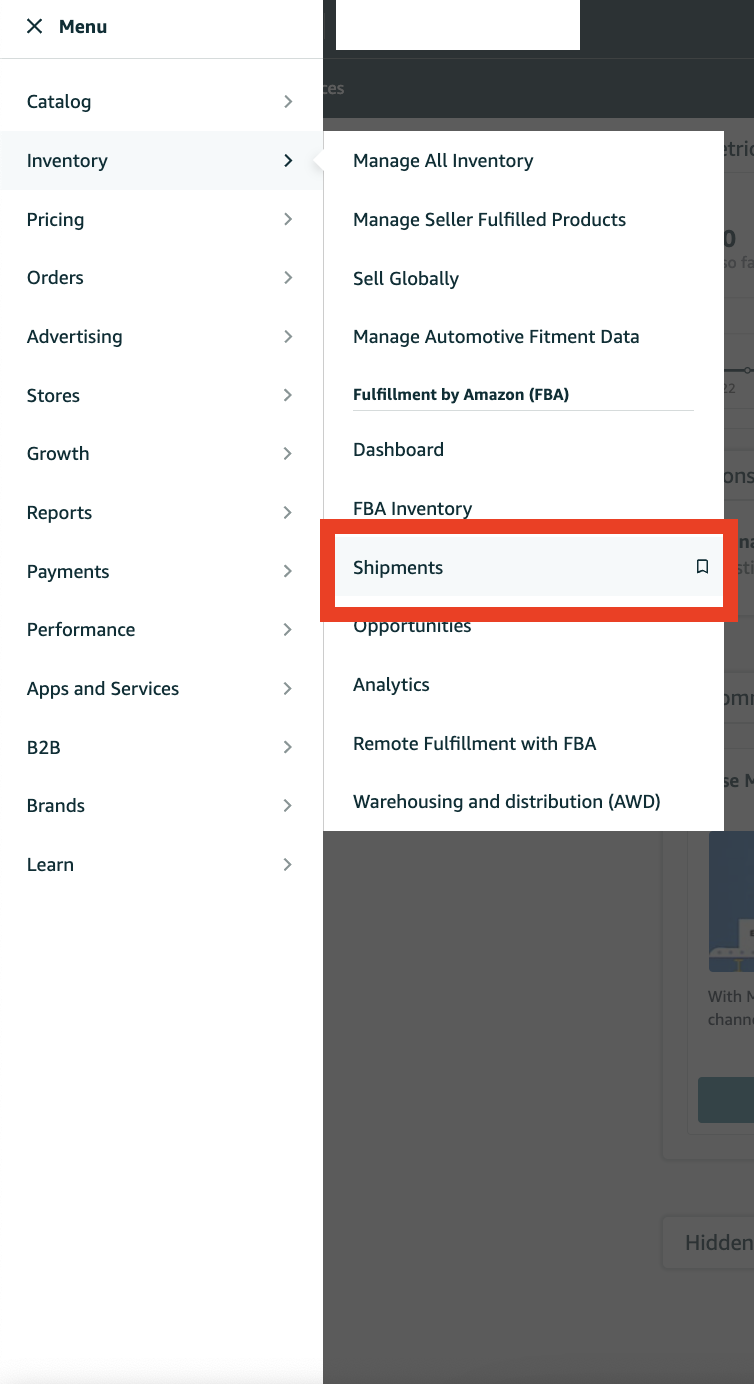The height and width of the screenshot is (1384, 754).
Task: Click the bookmark icon next to Shipments
Action: coord(702,567)
